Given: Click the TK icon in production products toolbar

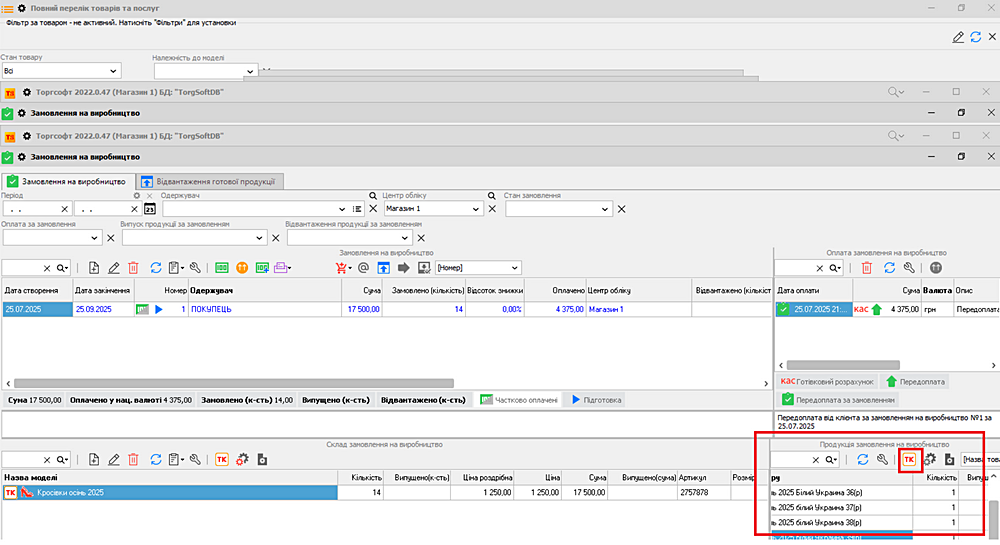Looking at the screenshot, I should click(x=909, y=459).
